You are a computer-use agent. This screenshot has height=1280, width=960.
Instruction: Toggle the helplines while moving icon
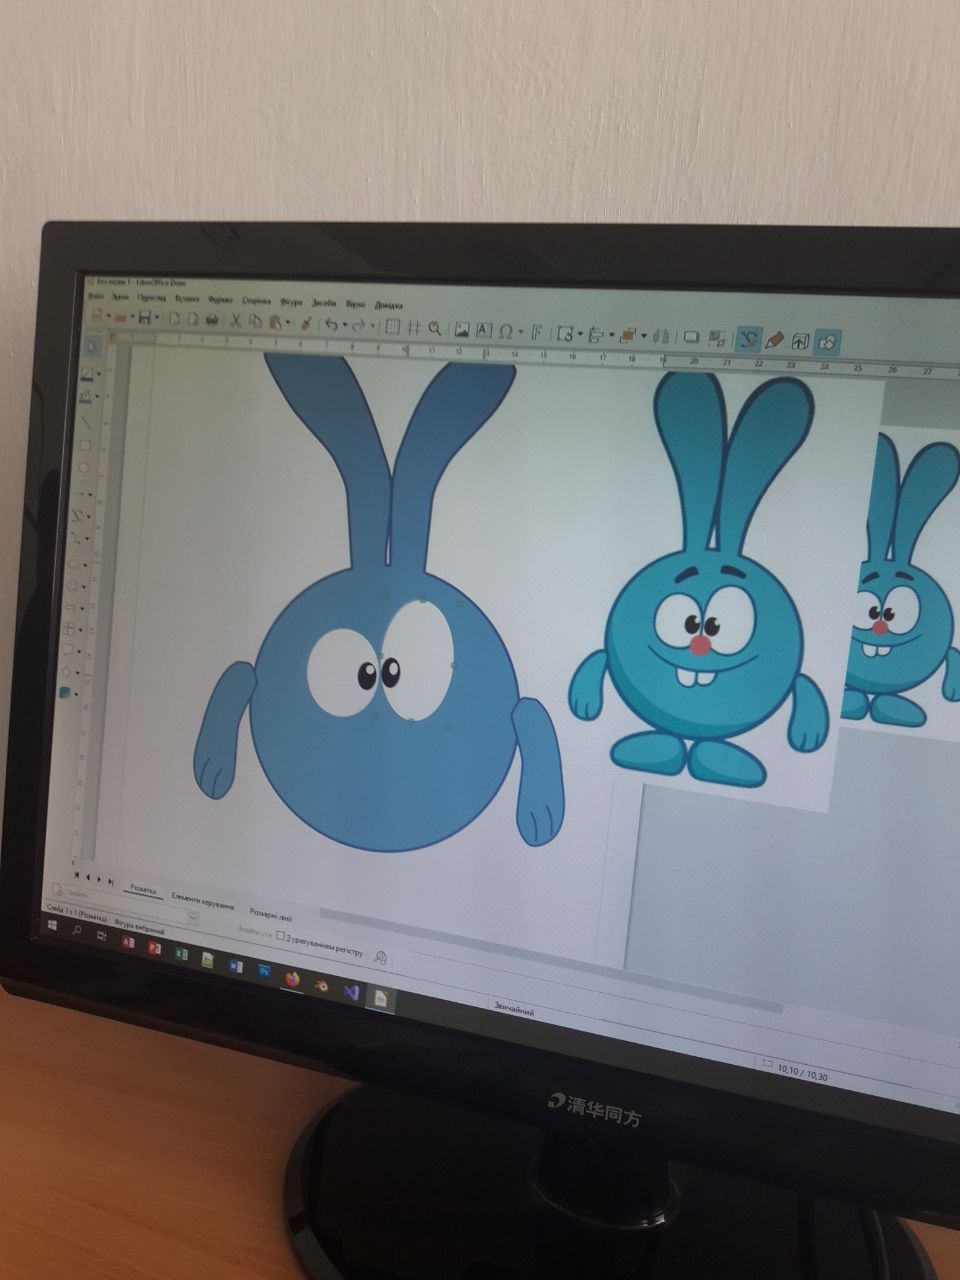[413, 327]
